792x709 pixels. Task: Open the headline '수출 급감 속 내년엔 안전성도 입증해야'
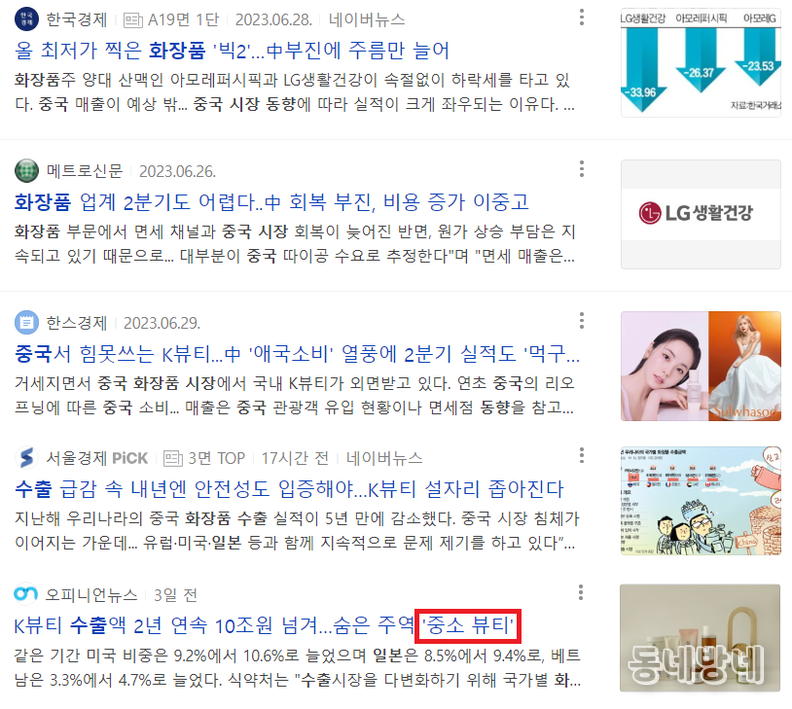pyautogui.click(x=289, y=489)
